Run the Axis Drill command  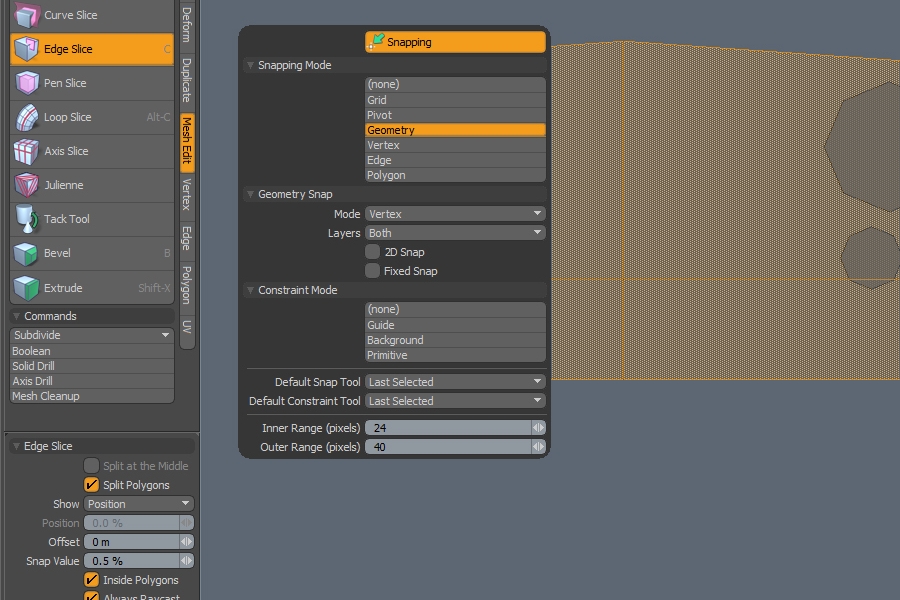[92, 381]
